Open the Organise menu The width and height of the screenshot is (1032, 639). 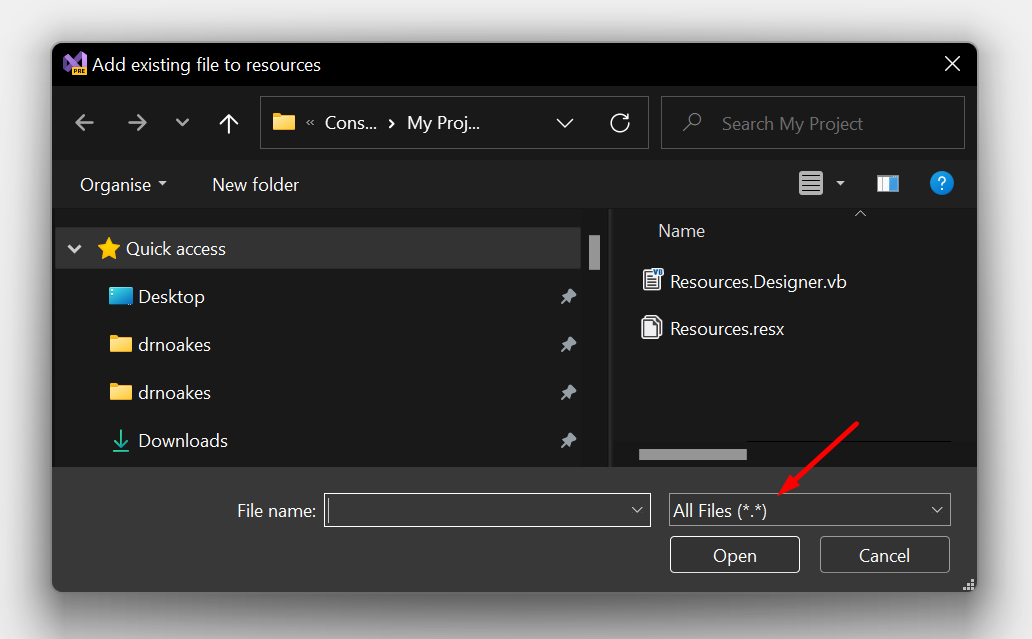coord(122,184)
